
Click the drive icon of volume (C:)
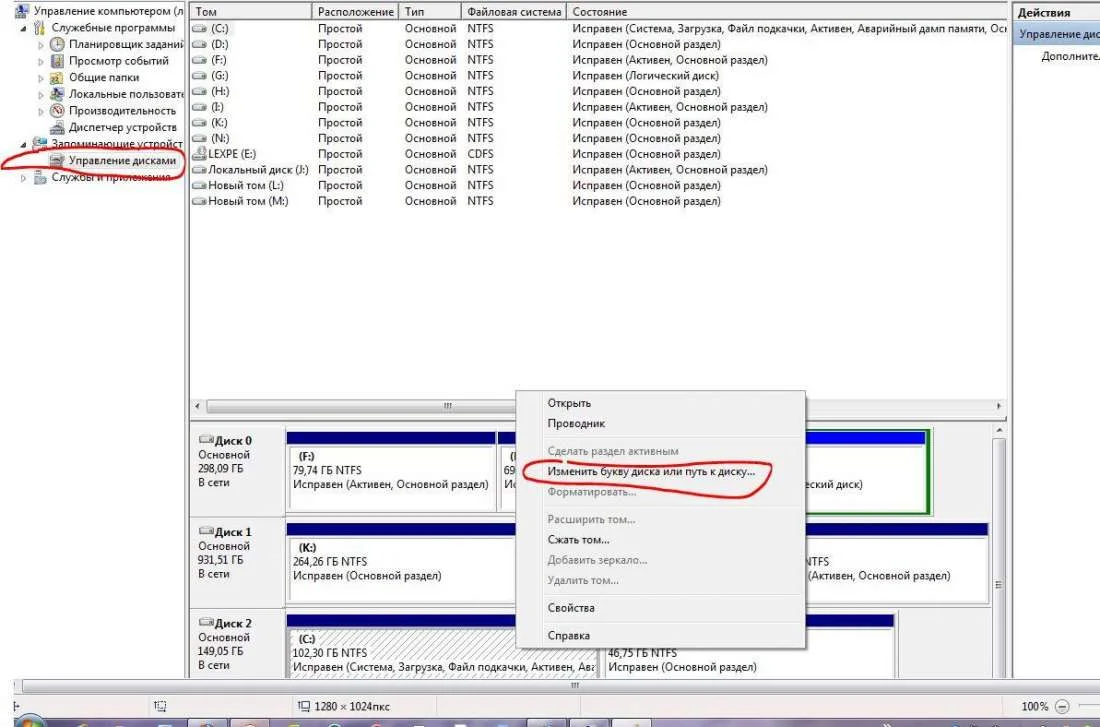click(199, 29)
